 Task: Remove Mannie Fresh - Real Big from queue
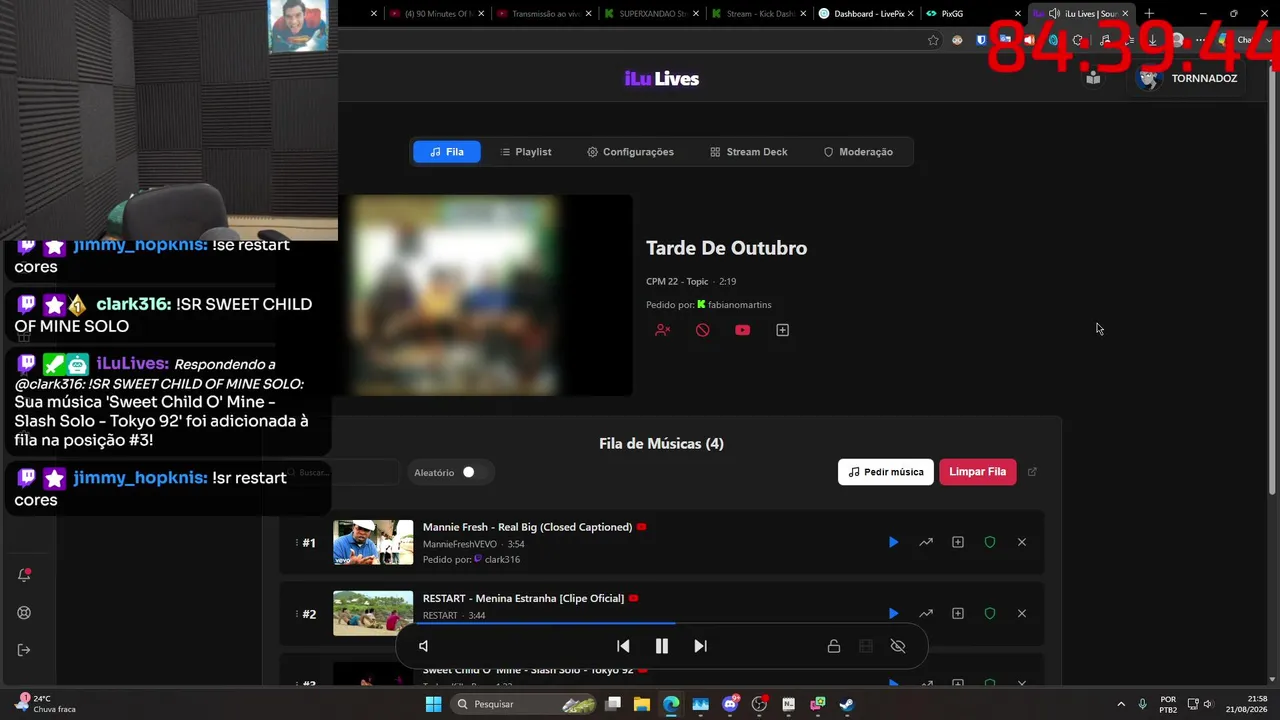1022,542
